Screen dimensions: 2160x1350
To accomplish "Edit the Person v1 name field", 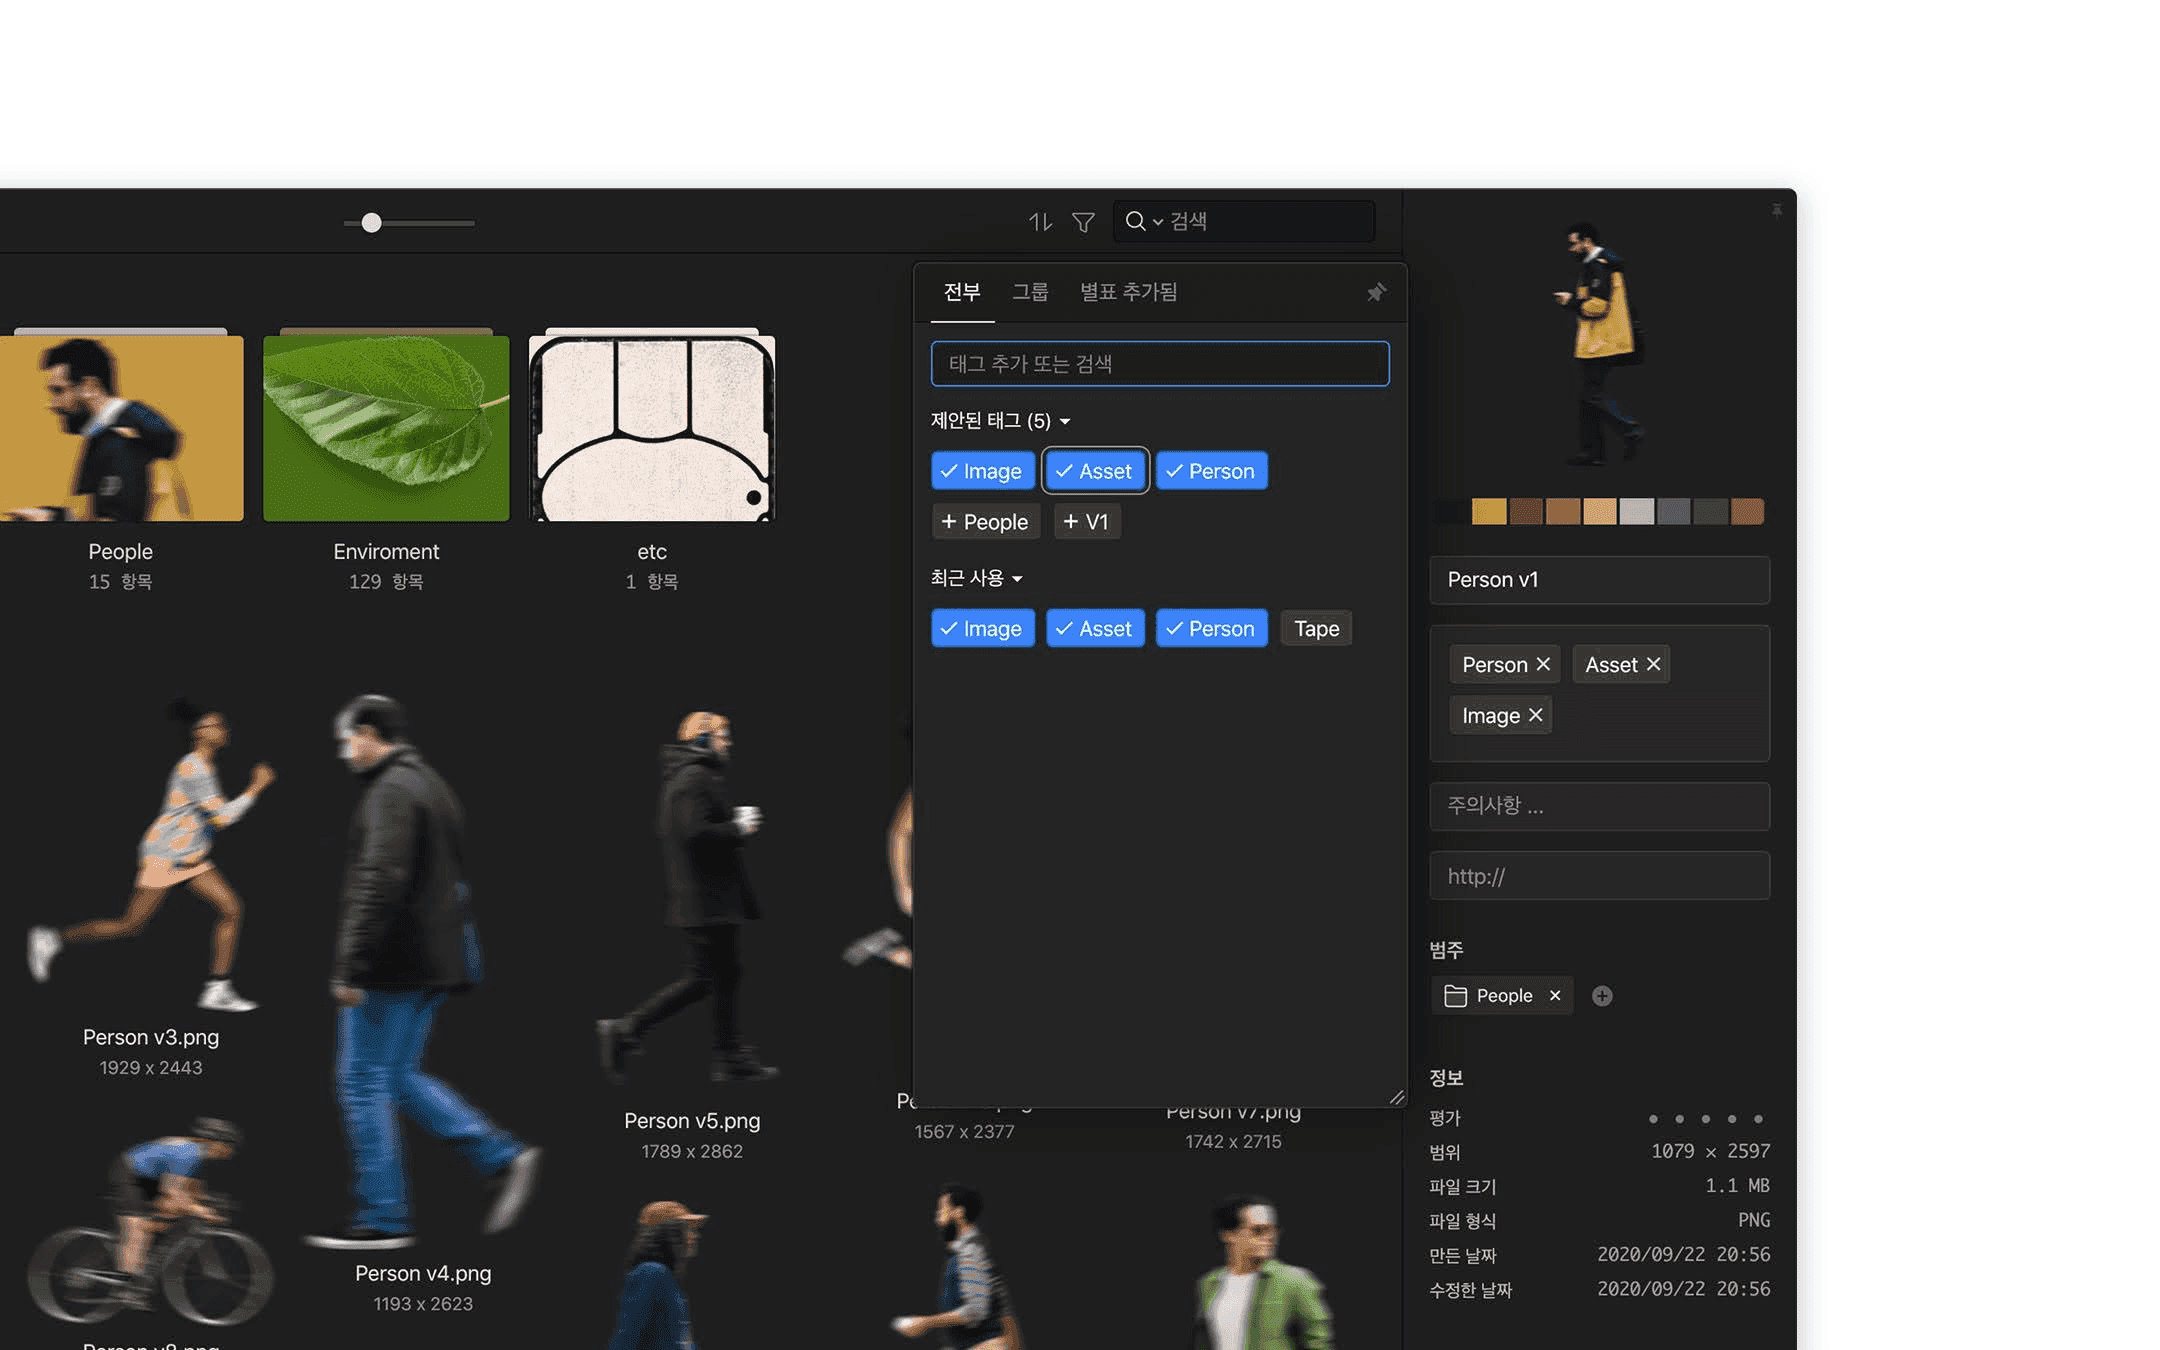I will tap(1599, 580).
